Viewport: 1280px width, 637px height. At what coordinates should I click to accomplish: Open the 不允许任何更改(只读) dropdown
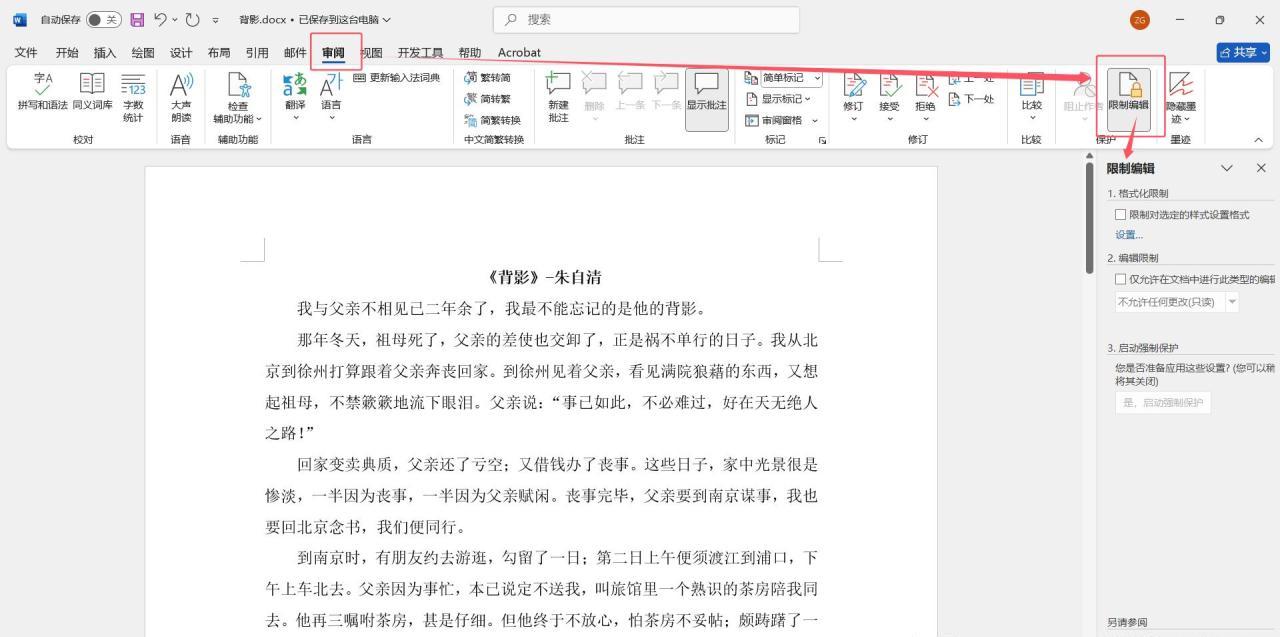[x=1231, y=301]
